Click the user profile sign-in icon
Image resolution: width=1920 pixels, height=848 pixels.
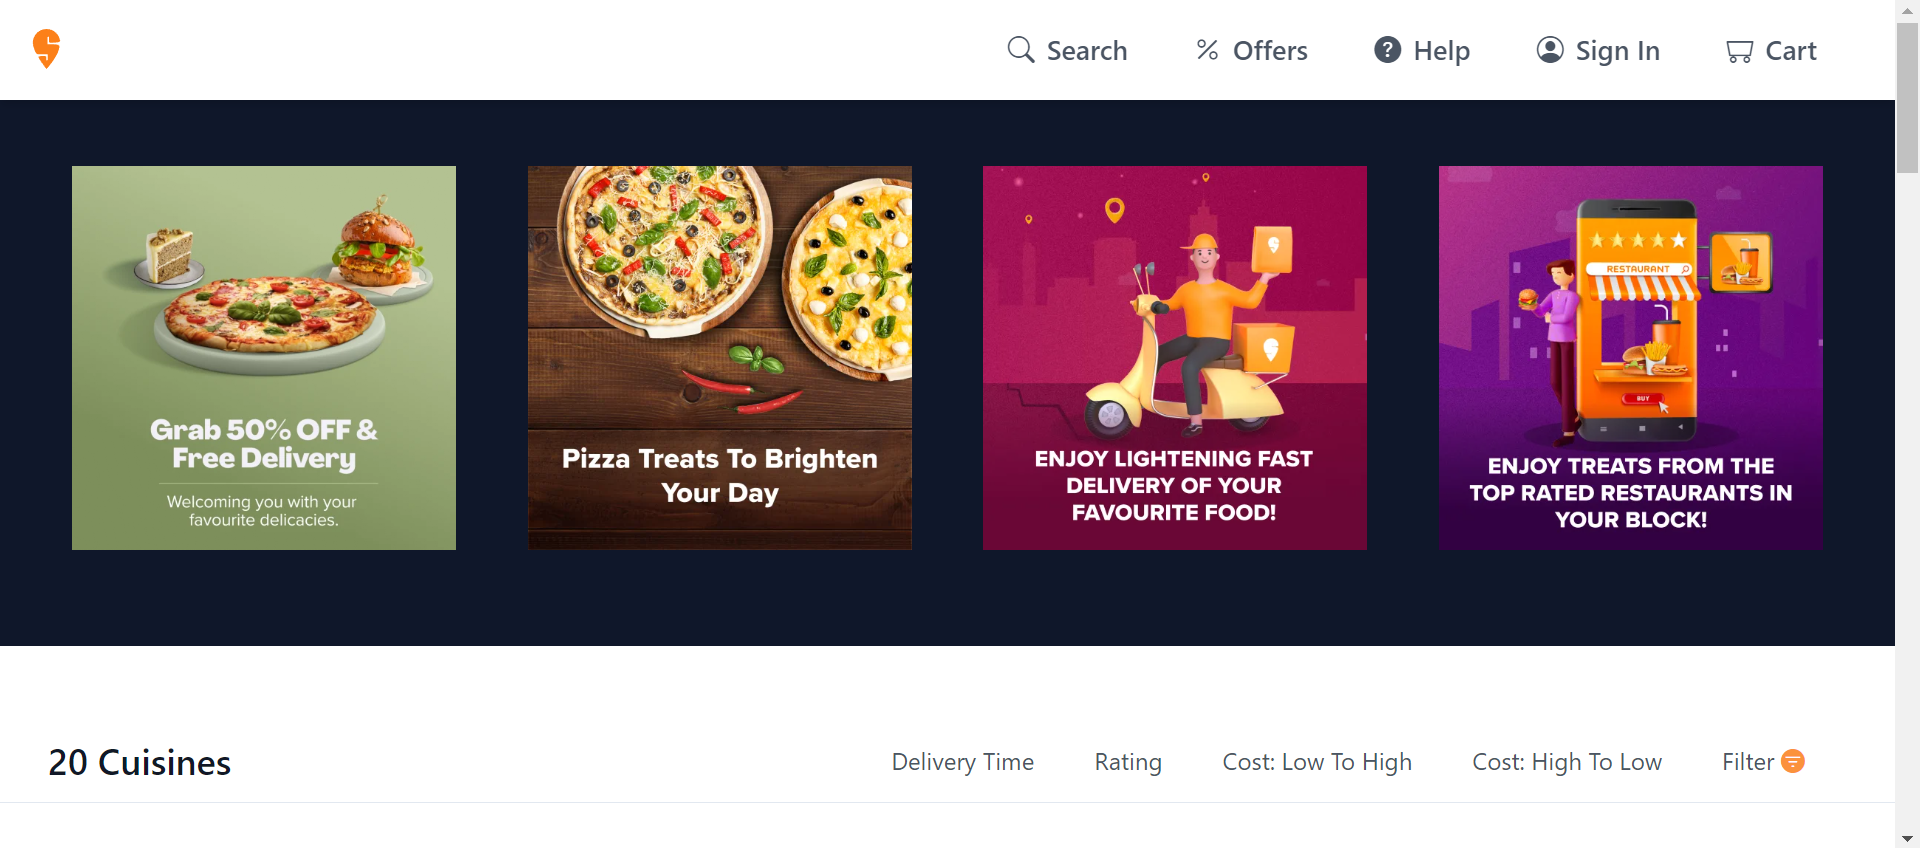(x=1550, y=50)
